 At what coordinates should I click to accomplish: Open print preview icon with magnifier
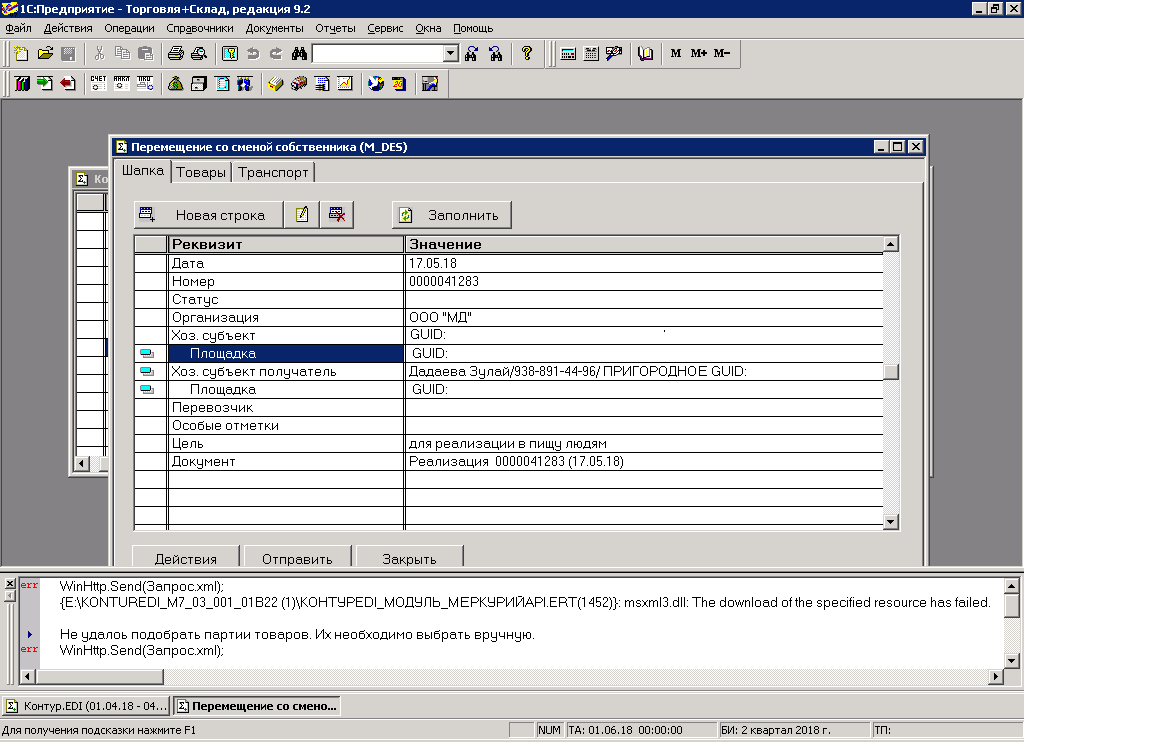coord(199,54)
